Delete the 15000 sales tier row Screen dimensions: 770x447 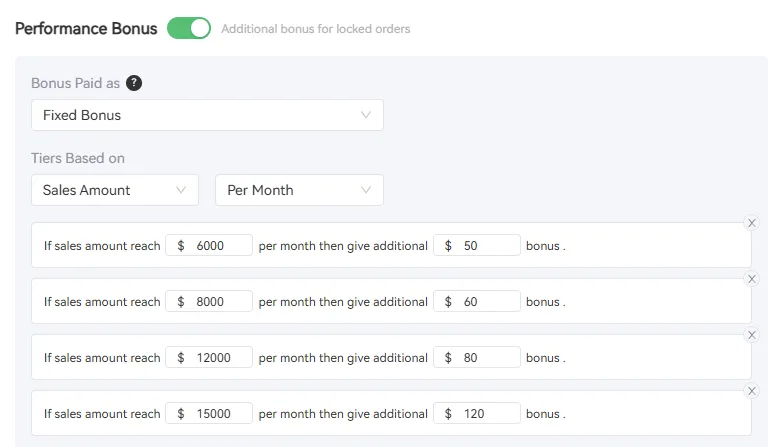752,391
